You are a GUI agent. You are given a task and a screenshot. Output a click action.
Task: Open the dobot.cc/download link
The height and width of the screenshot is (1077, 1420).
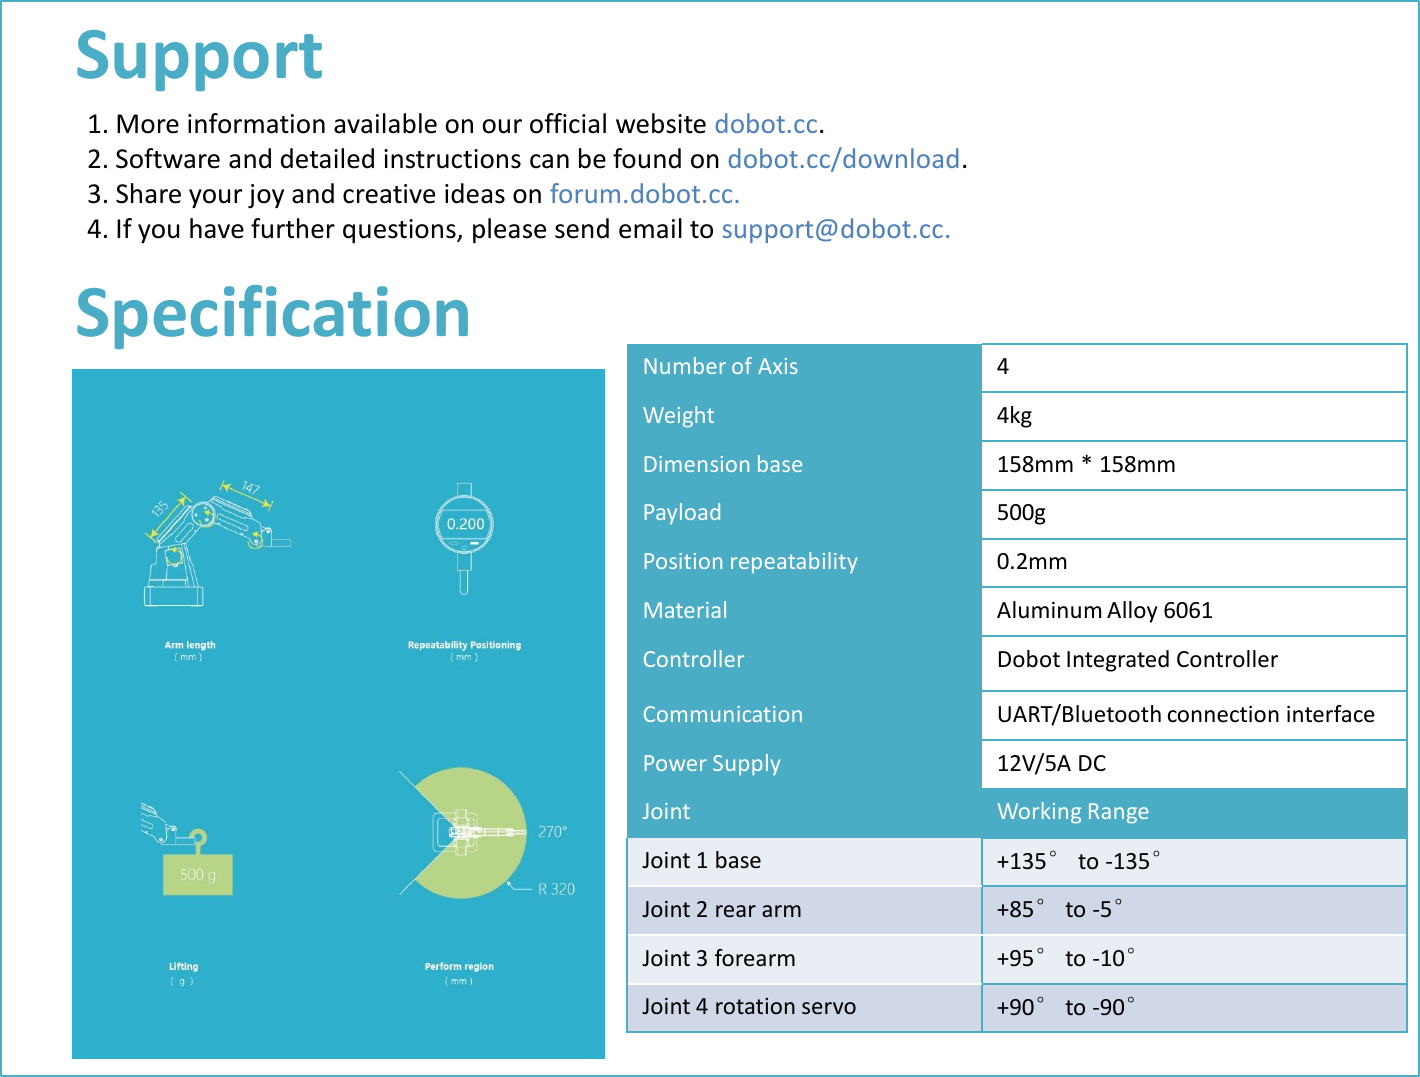point(844,159)
